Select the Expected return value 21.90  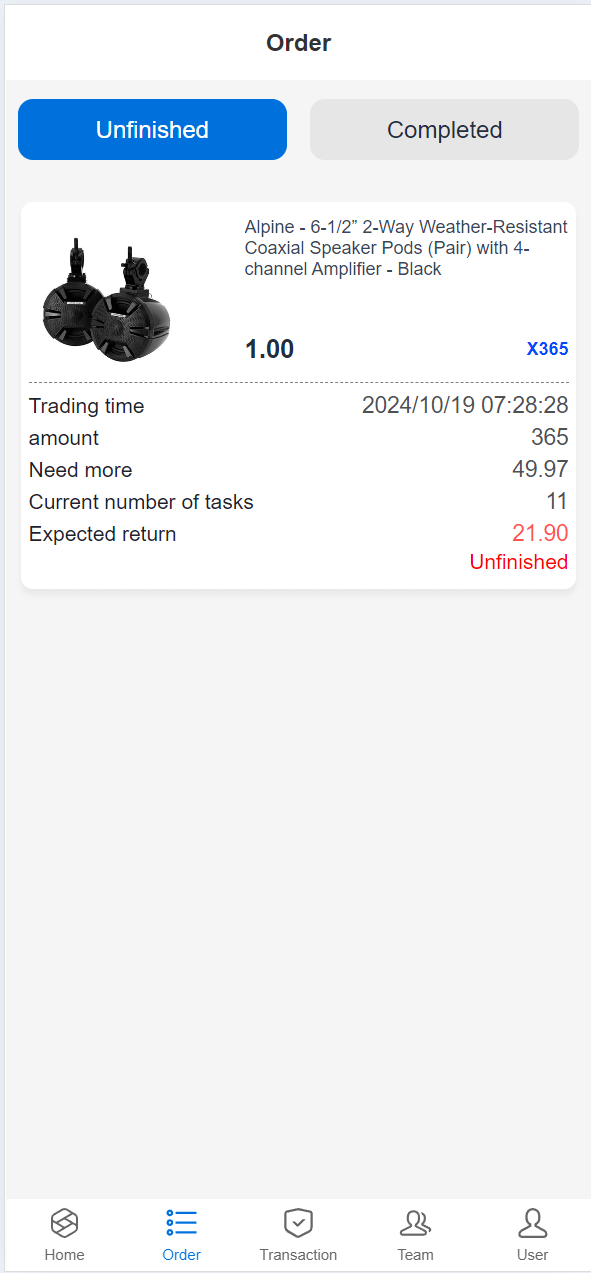[540, 533]
